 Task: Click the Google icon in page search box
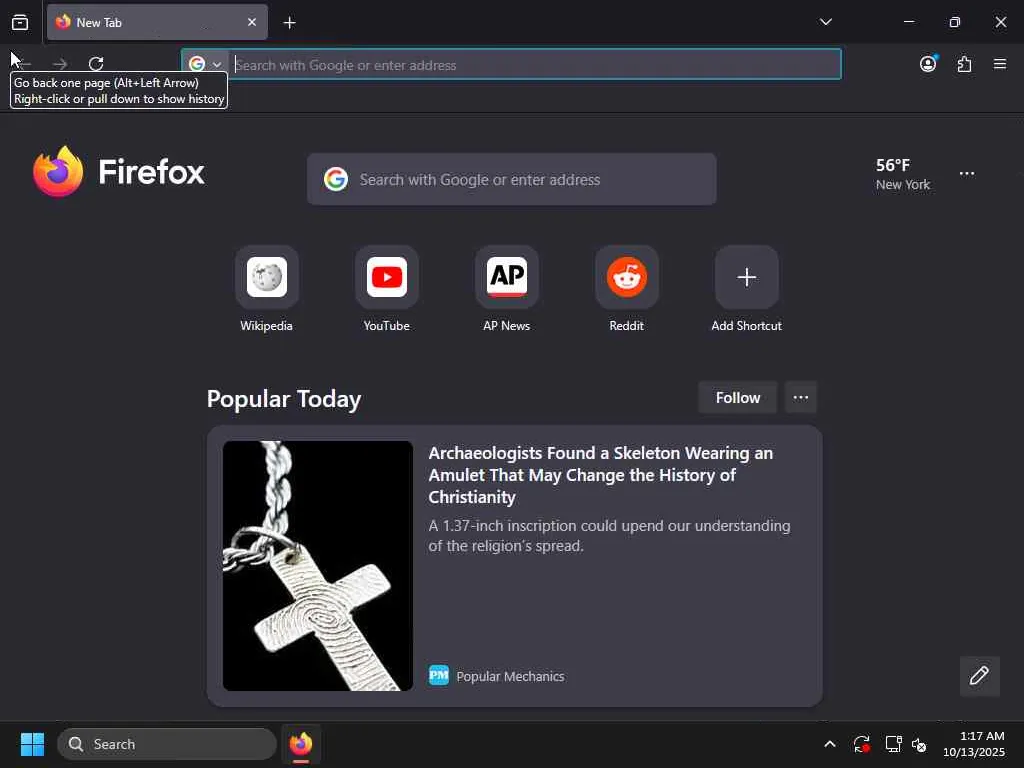[x=336, y=179]
